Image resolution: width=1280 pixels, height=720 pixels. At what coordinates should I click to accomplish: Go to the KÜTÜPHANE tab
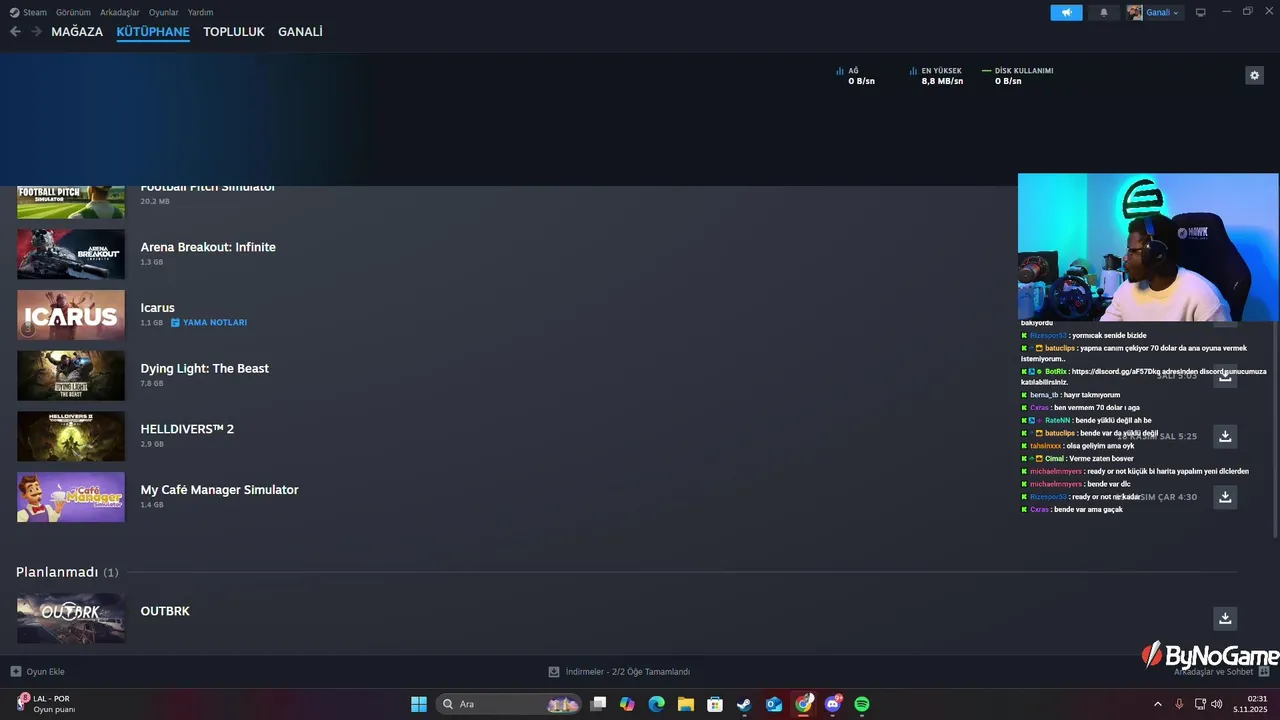coord(153,32)
